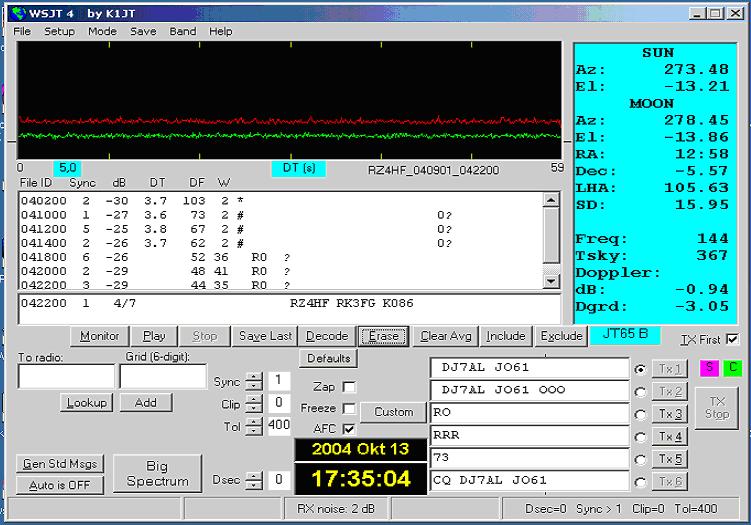Click the Tx4 transmit button
This screenshot has width=751, height=525.
(x=670, y=436)
